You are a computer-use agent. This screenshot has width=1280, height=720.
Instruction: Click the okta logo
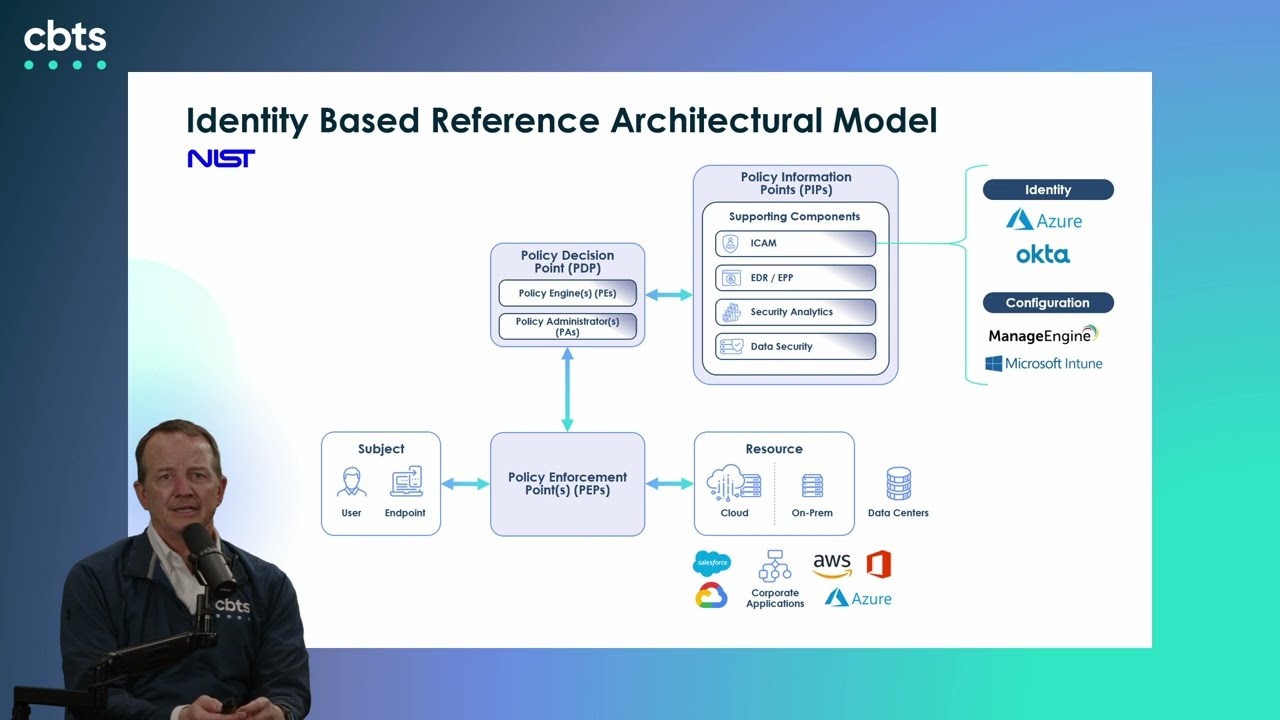tap(1043, 254)
